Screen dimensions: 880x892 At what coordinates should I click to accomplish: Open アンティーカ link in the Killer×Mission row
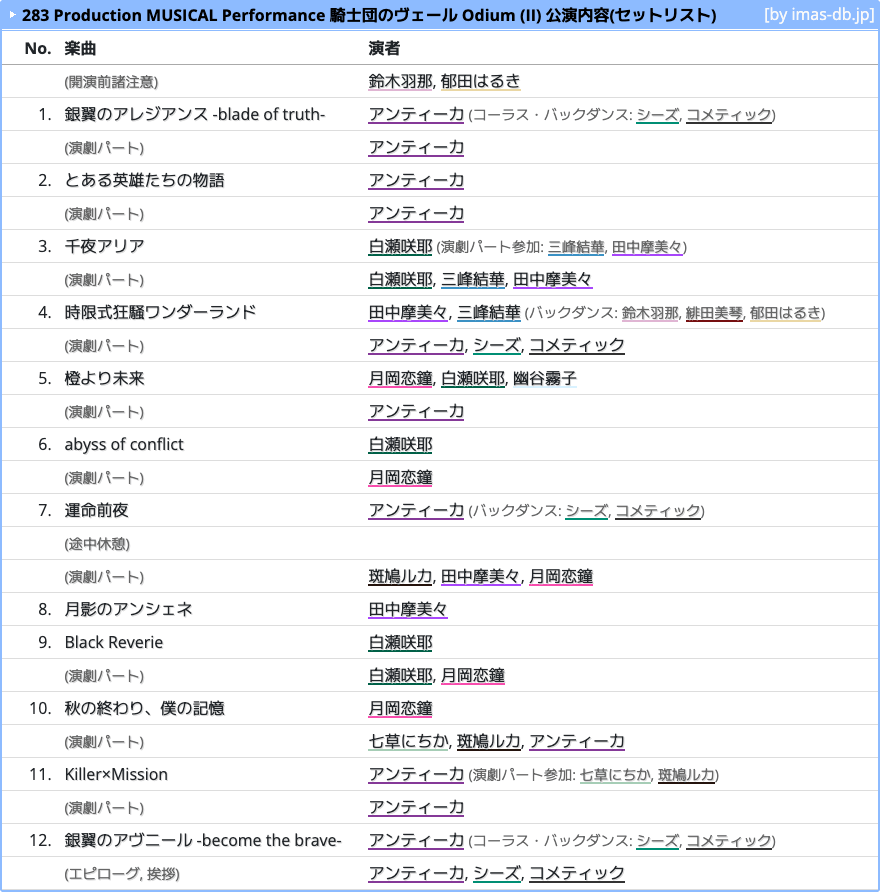pos(416,774)
